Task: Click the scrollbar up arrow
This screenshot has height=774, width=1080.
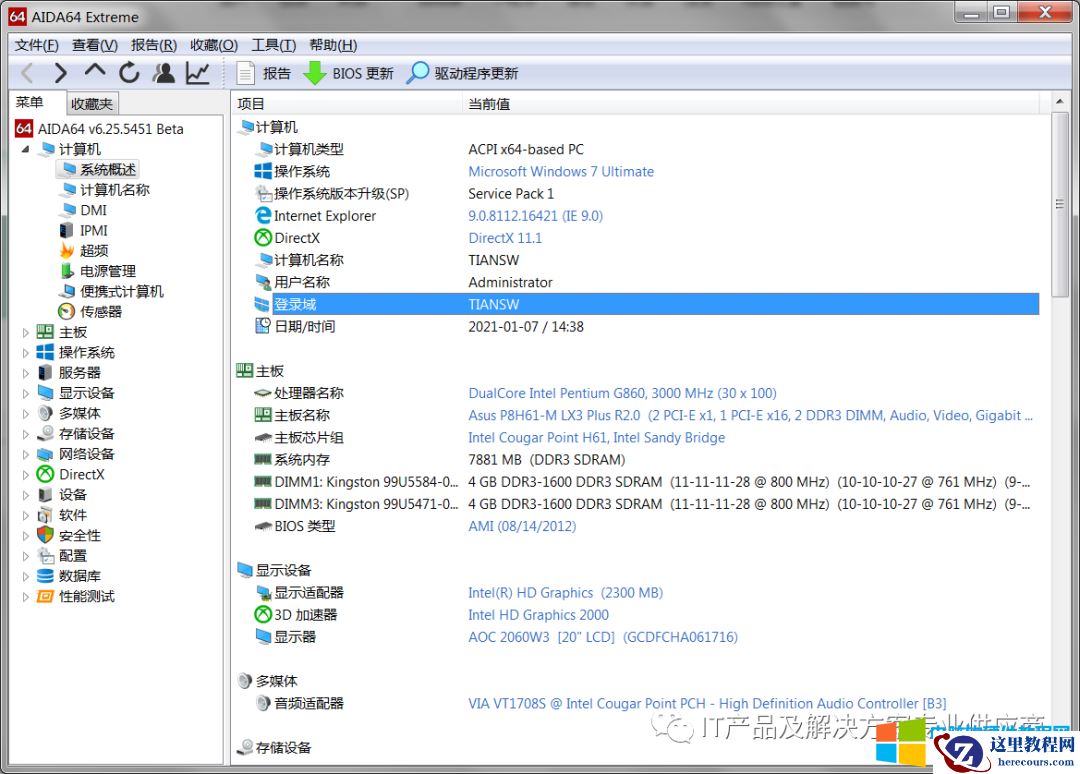Action: (x=1059, y=102)
